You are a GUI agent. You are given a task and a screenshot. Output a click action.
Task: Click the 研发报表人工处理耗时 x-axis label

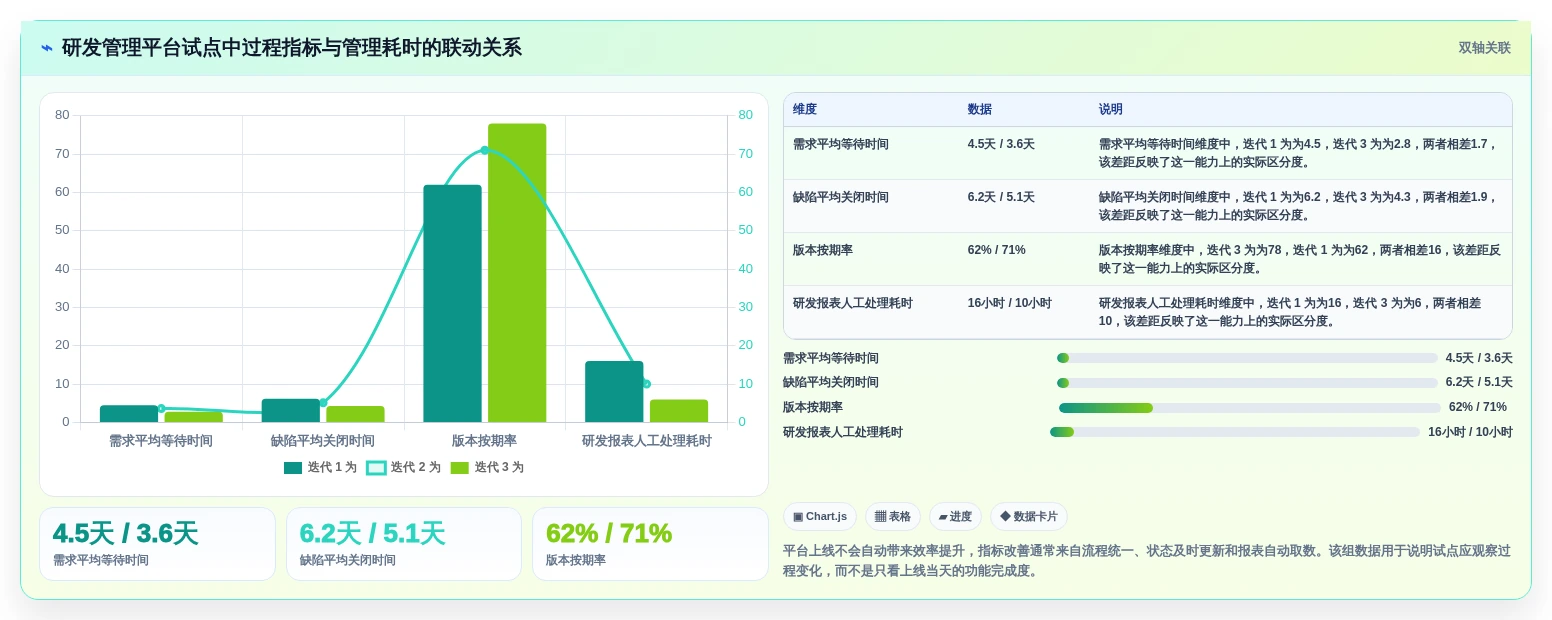647,441
